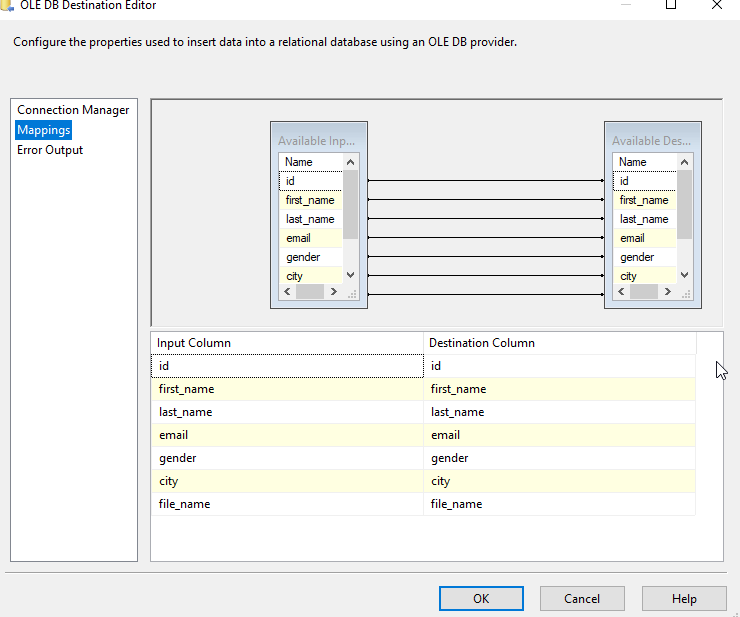Image resolution: width=740 pixels, height=617 pixels.
Task: Select file_name Destination Column cell
Action: tap(559, 504)
